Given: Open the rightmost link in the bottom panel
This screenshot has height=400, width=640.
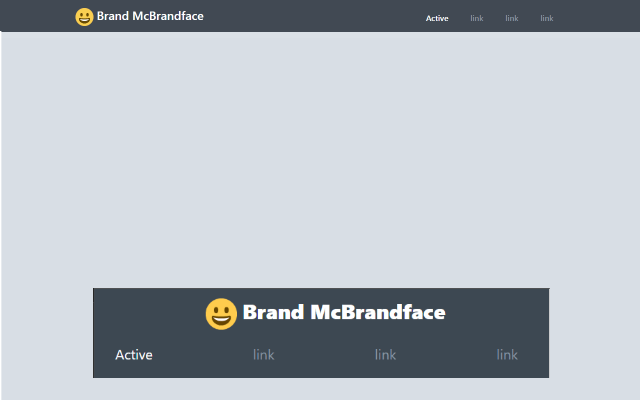Looking at the screenshot, I should pyautogui.click(x=507, y=355).
